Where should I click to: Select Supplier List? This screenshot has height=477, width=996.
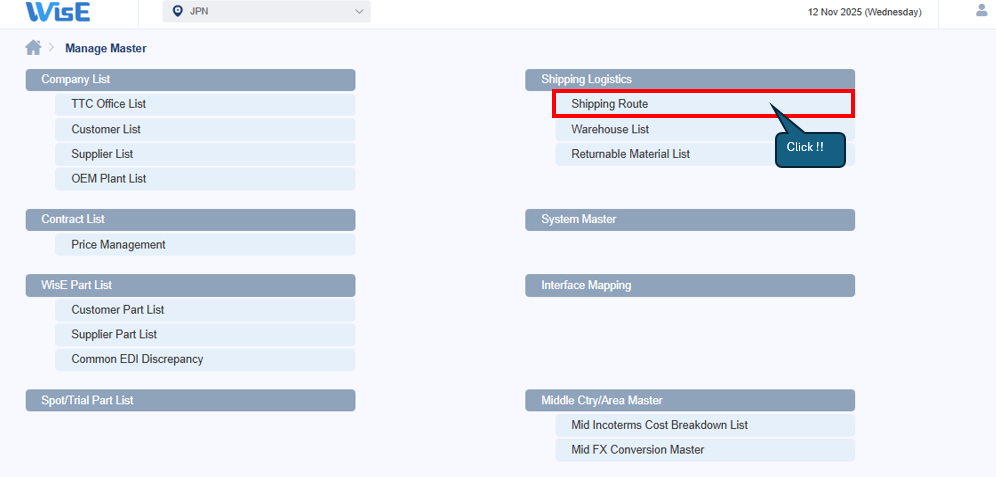(x=102, y=154)
